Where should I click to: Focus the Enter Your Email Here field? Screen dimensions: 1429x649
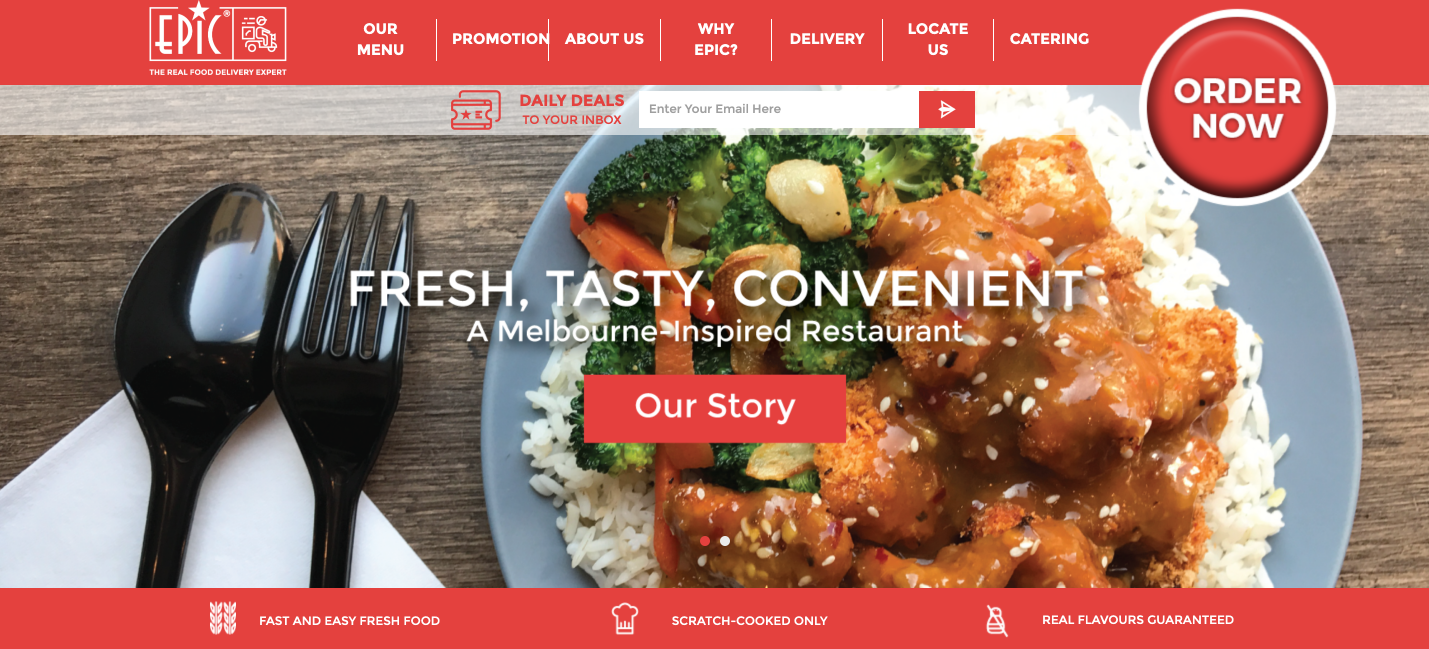[779, 109]
